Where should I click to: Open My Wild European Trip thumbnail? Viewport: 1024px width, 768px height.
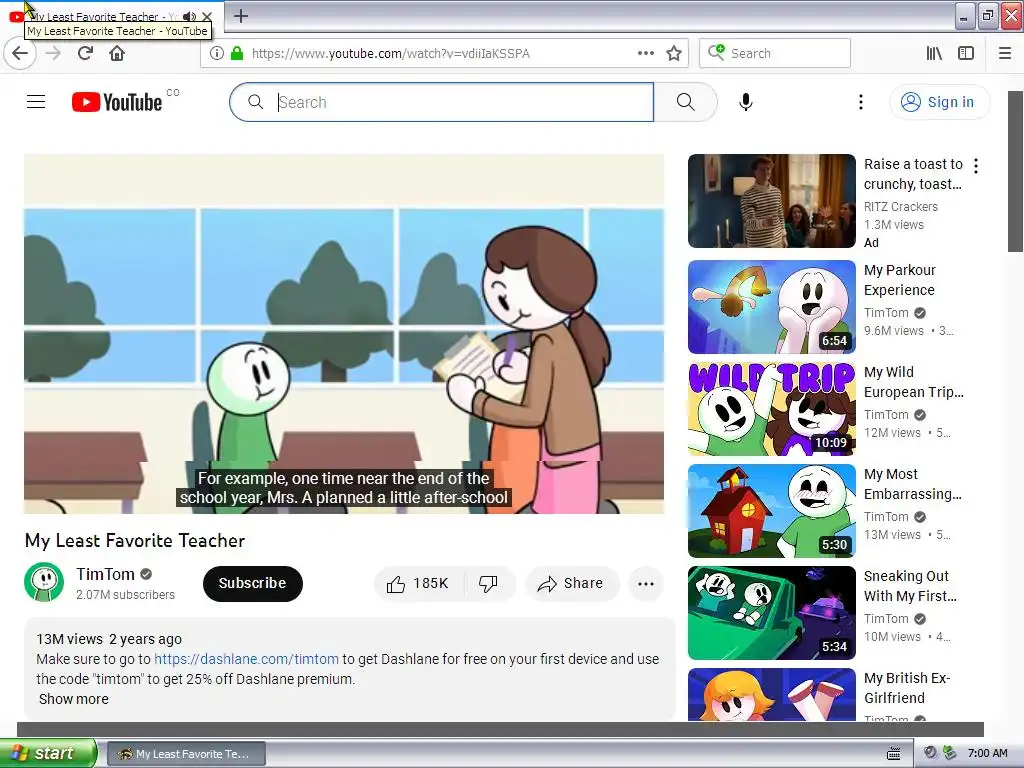pos(771,409)
